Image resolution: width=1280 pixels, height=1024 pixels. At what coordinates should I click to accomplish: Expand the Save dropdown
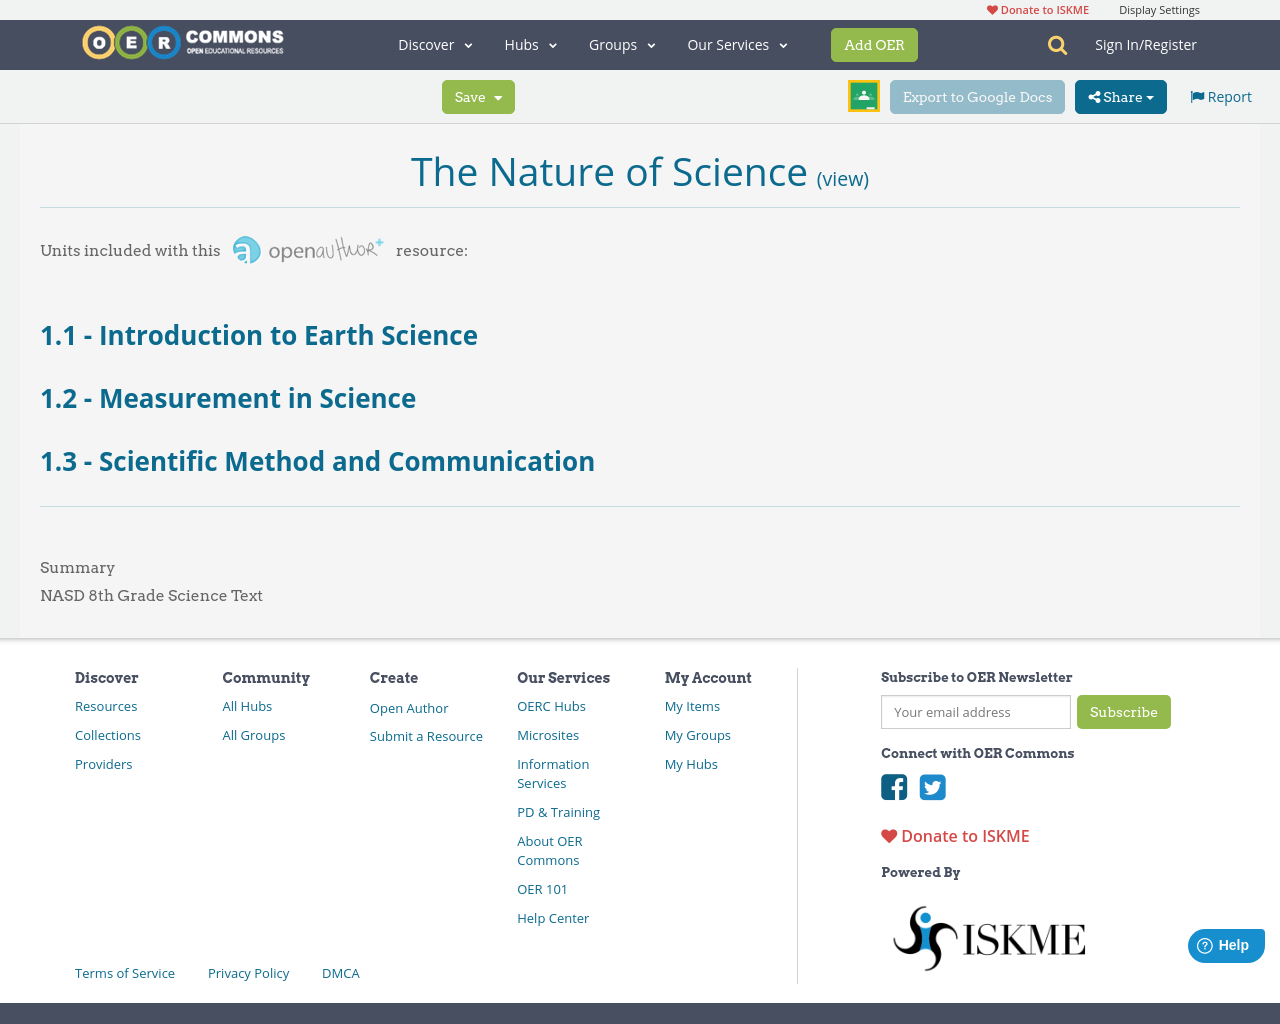coord(478,96)
